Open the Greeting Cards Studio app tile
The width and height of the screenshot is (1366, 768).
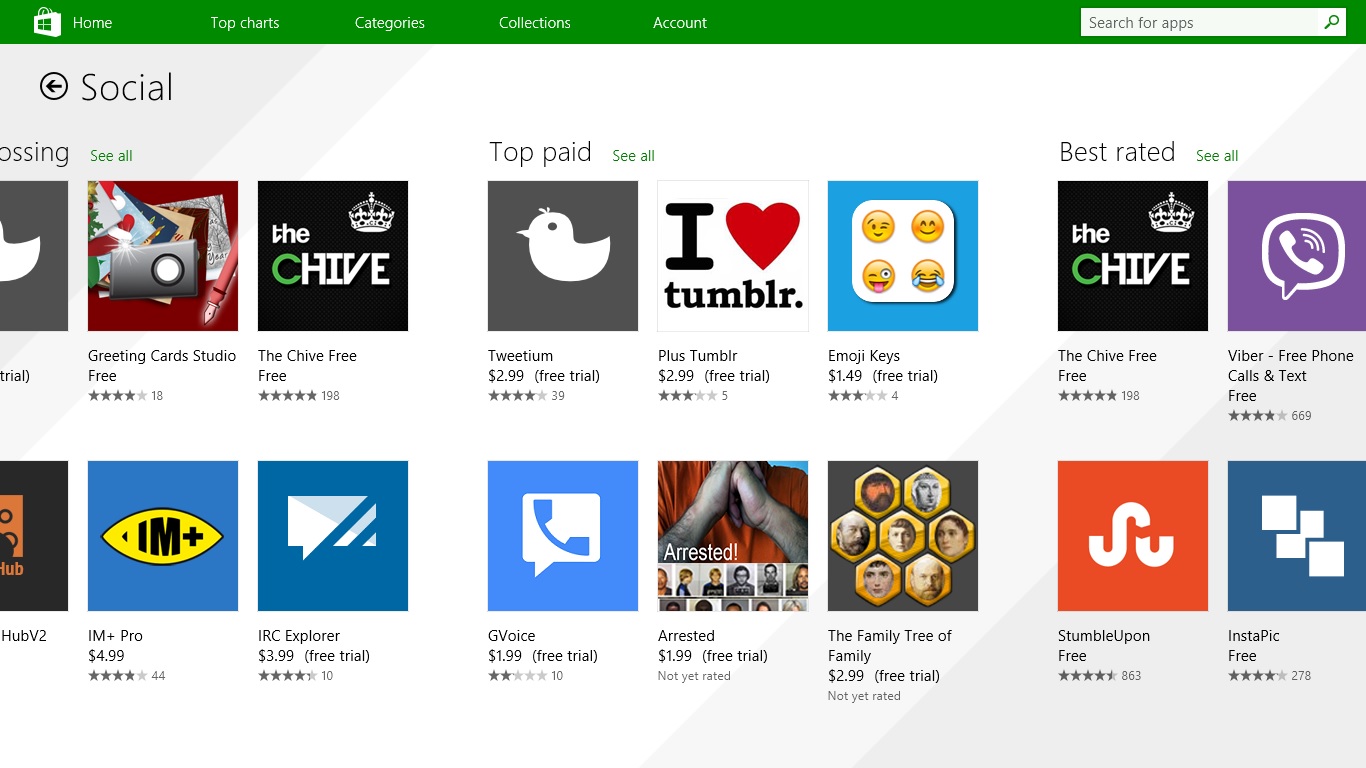[x=163, y=256]
